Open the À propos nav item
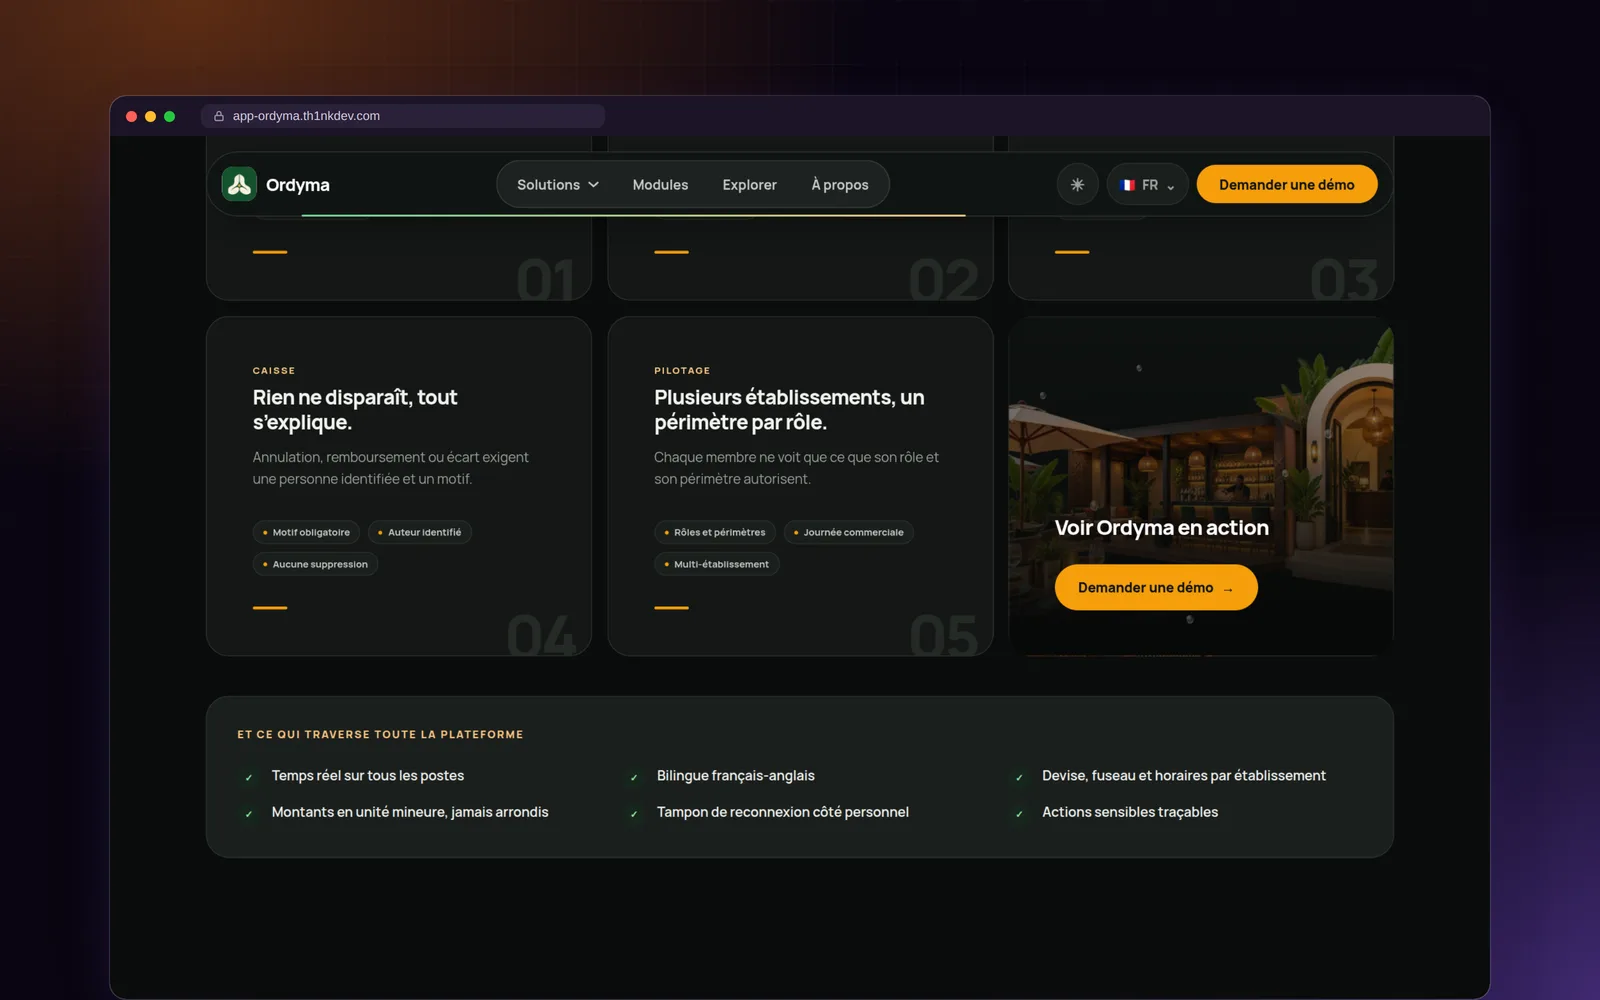1600x1000 pixels. point(840,185)
